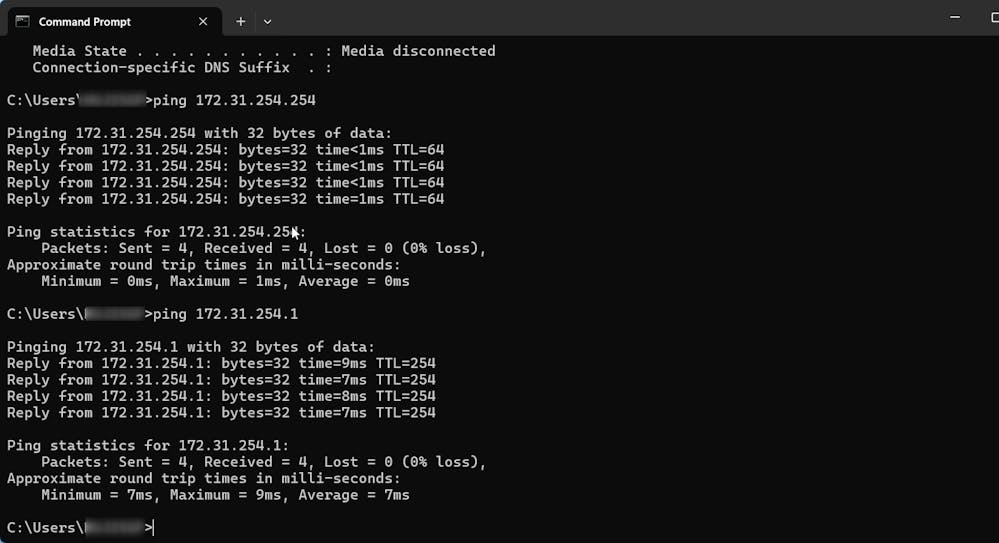Click the reply line showing time=8ms

pos(221,396)
